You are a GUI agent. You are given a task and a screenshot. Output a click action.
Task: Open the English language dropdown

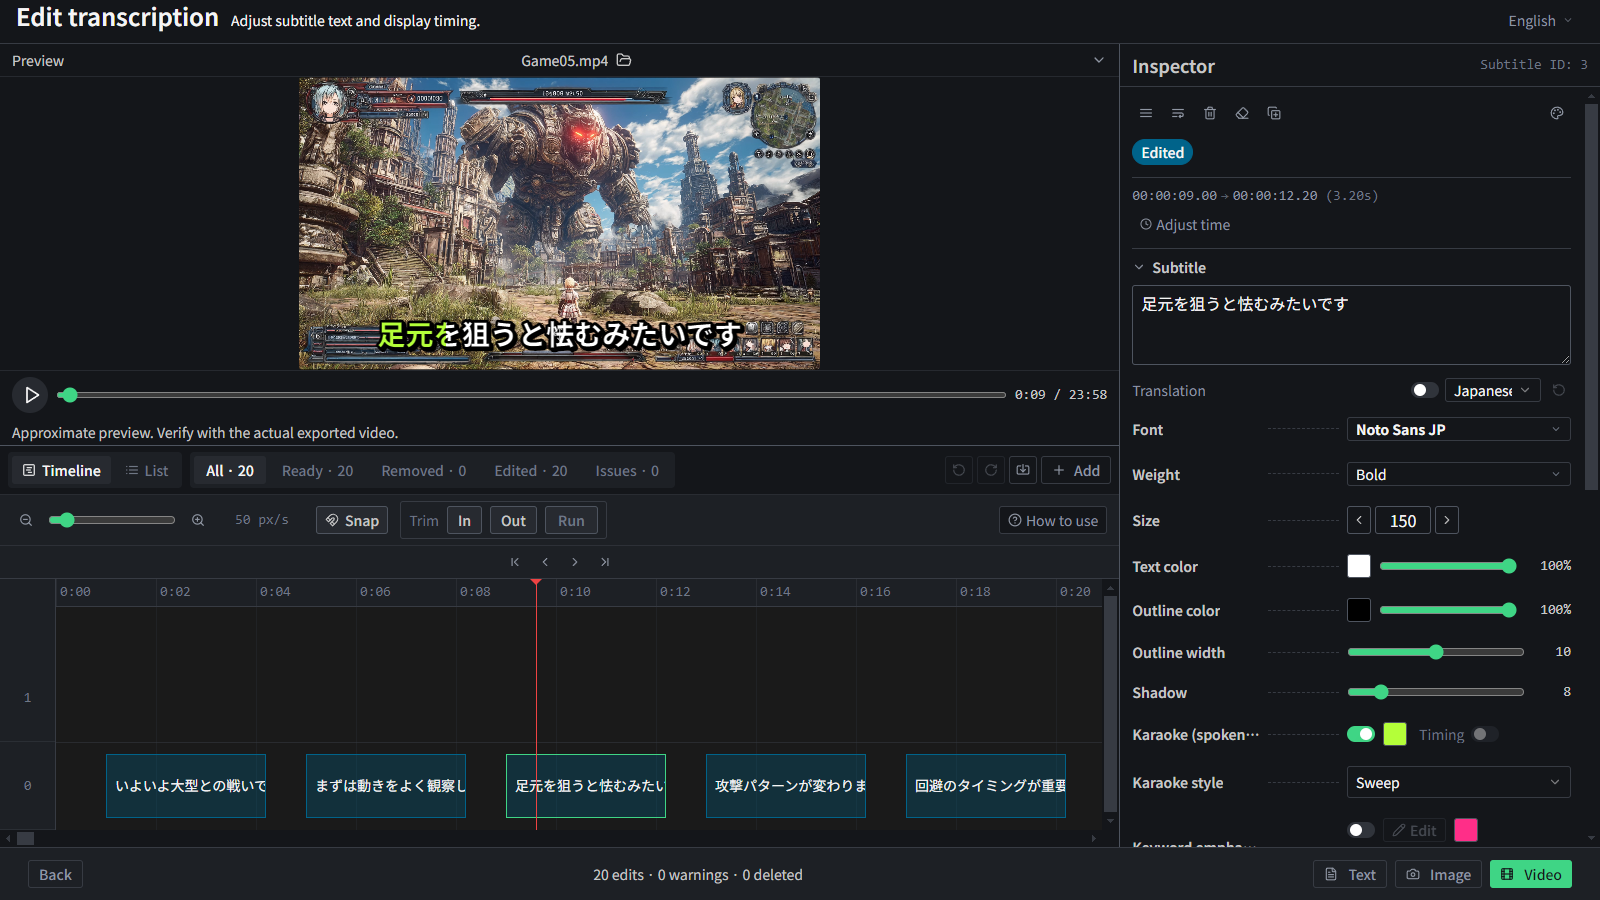1540,20
